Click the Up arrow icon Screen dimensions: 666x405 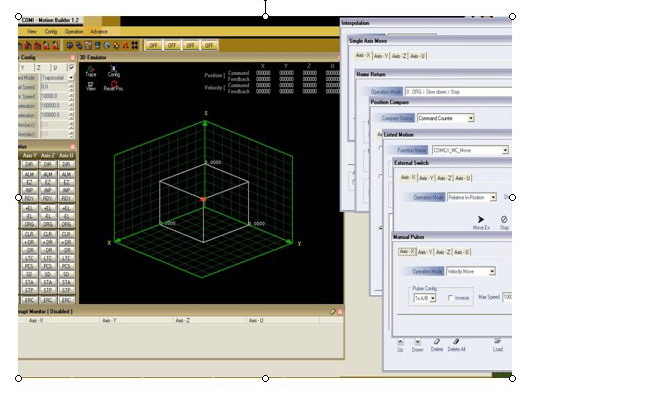(401, 342)
